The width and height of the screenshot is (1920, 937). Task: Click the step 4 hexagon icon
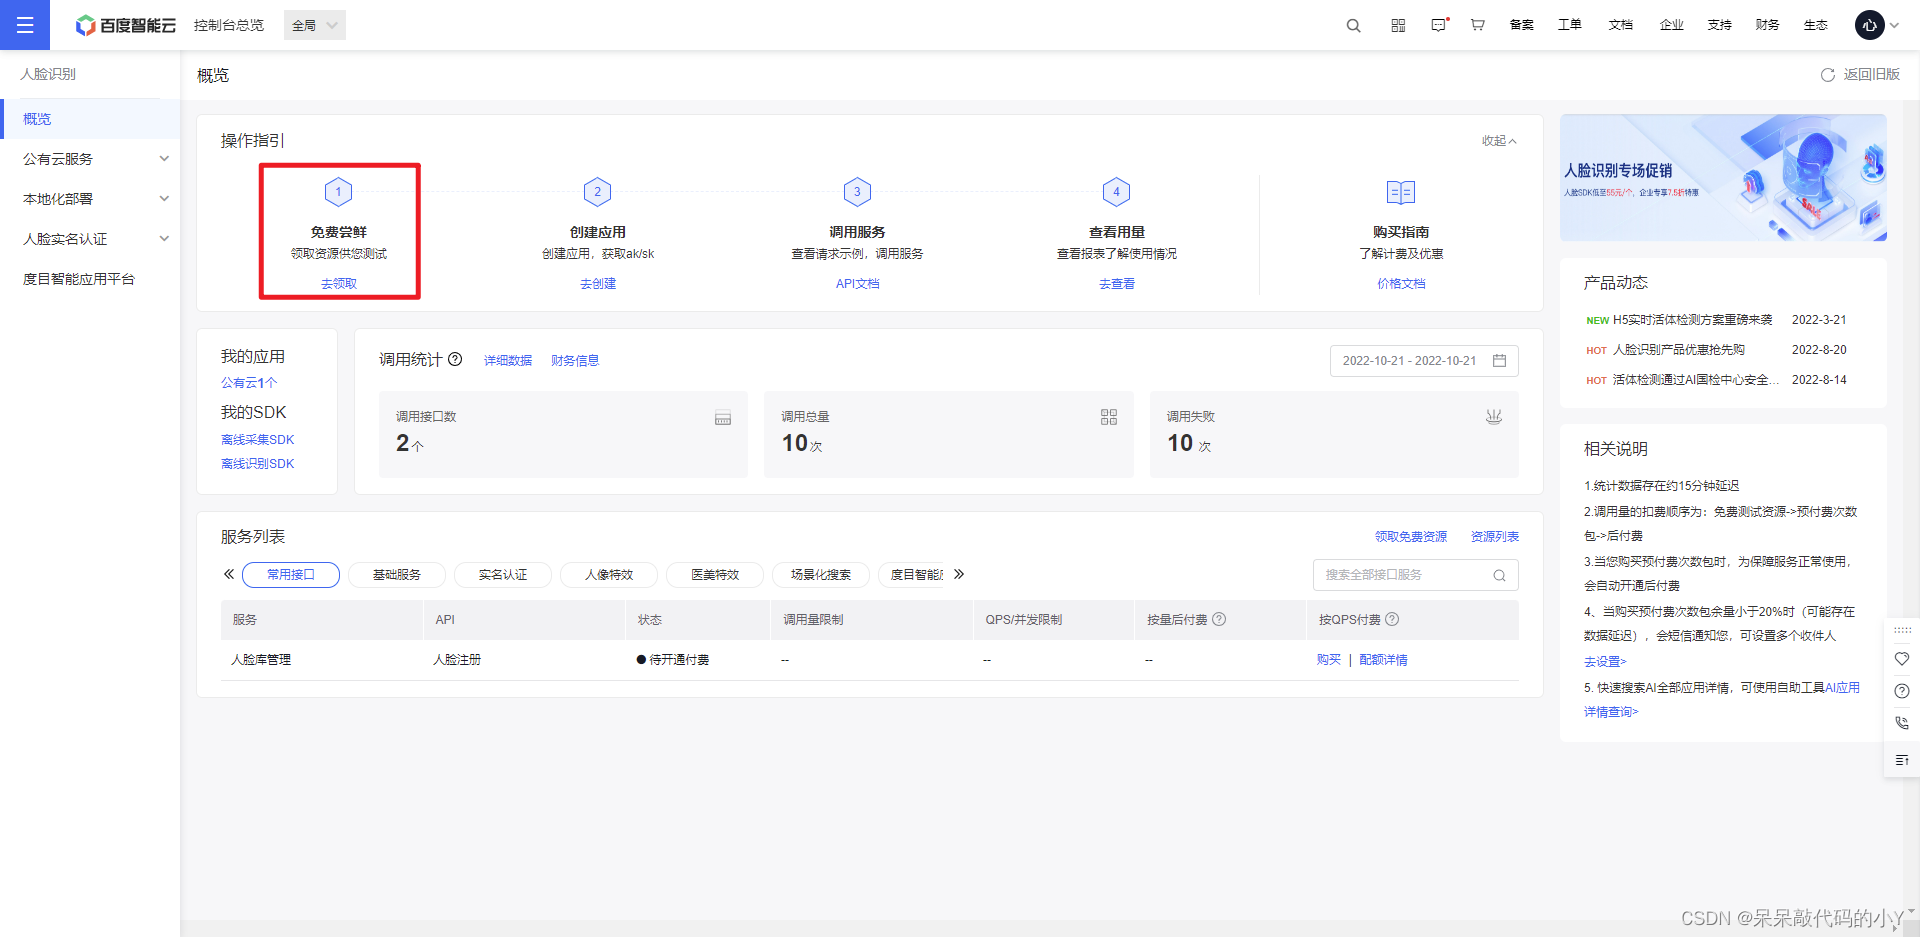[1117, 192]
